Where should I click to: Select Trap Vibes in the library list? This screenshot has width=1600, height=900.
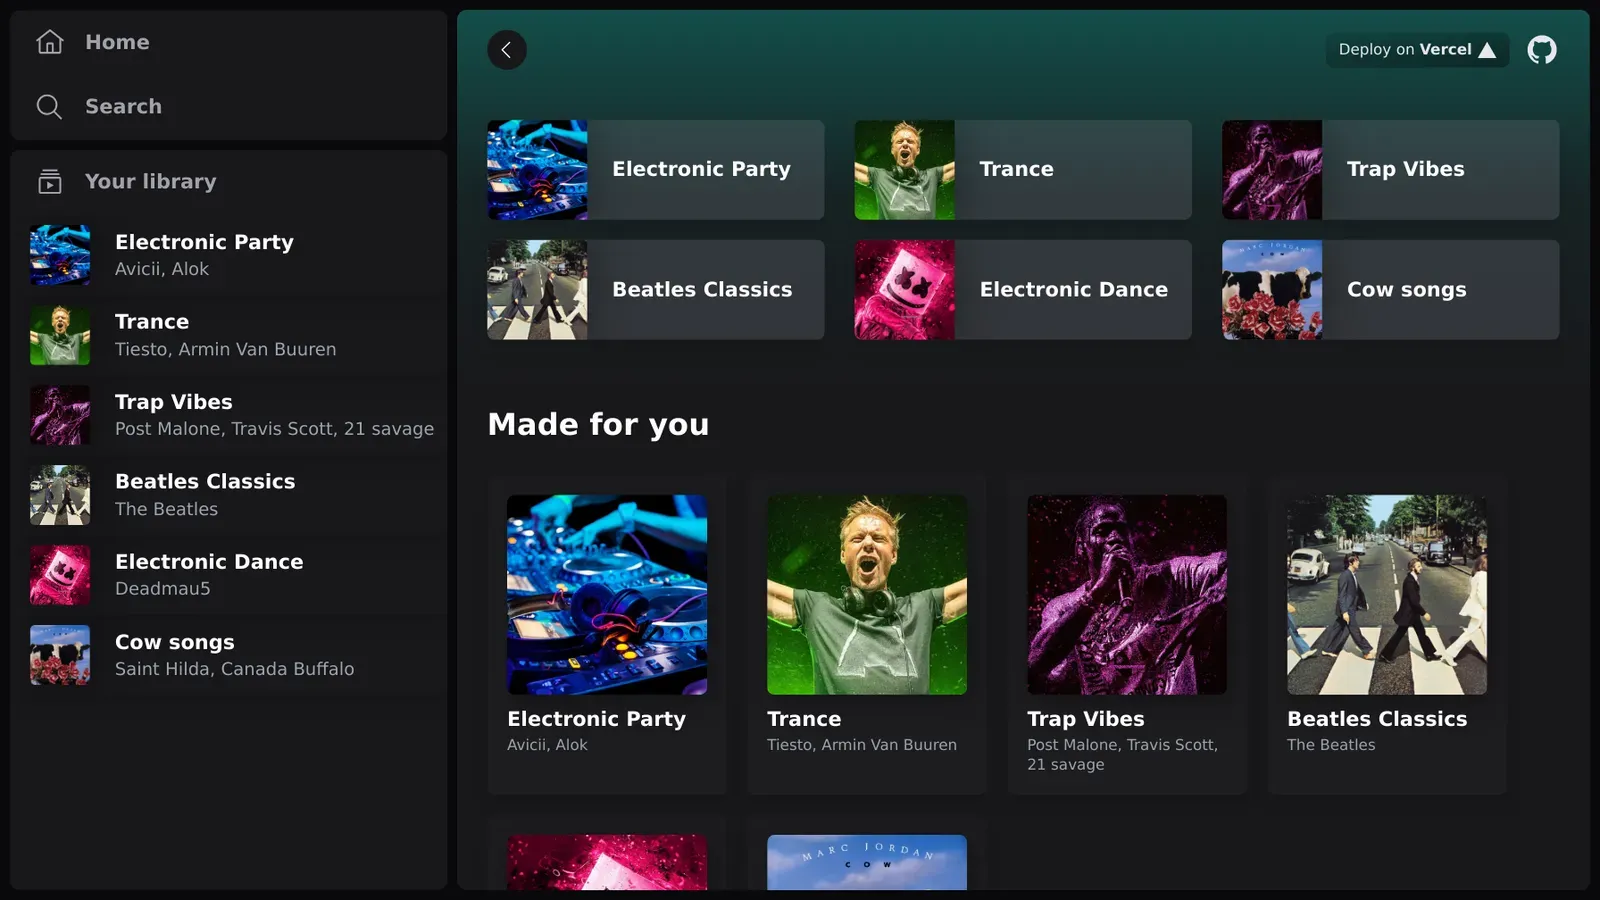[174, 415]
